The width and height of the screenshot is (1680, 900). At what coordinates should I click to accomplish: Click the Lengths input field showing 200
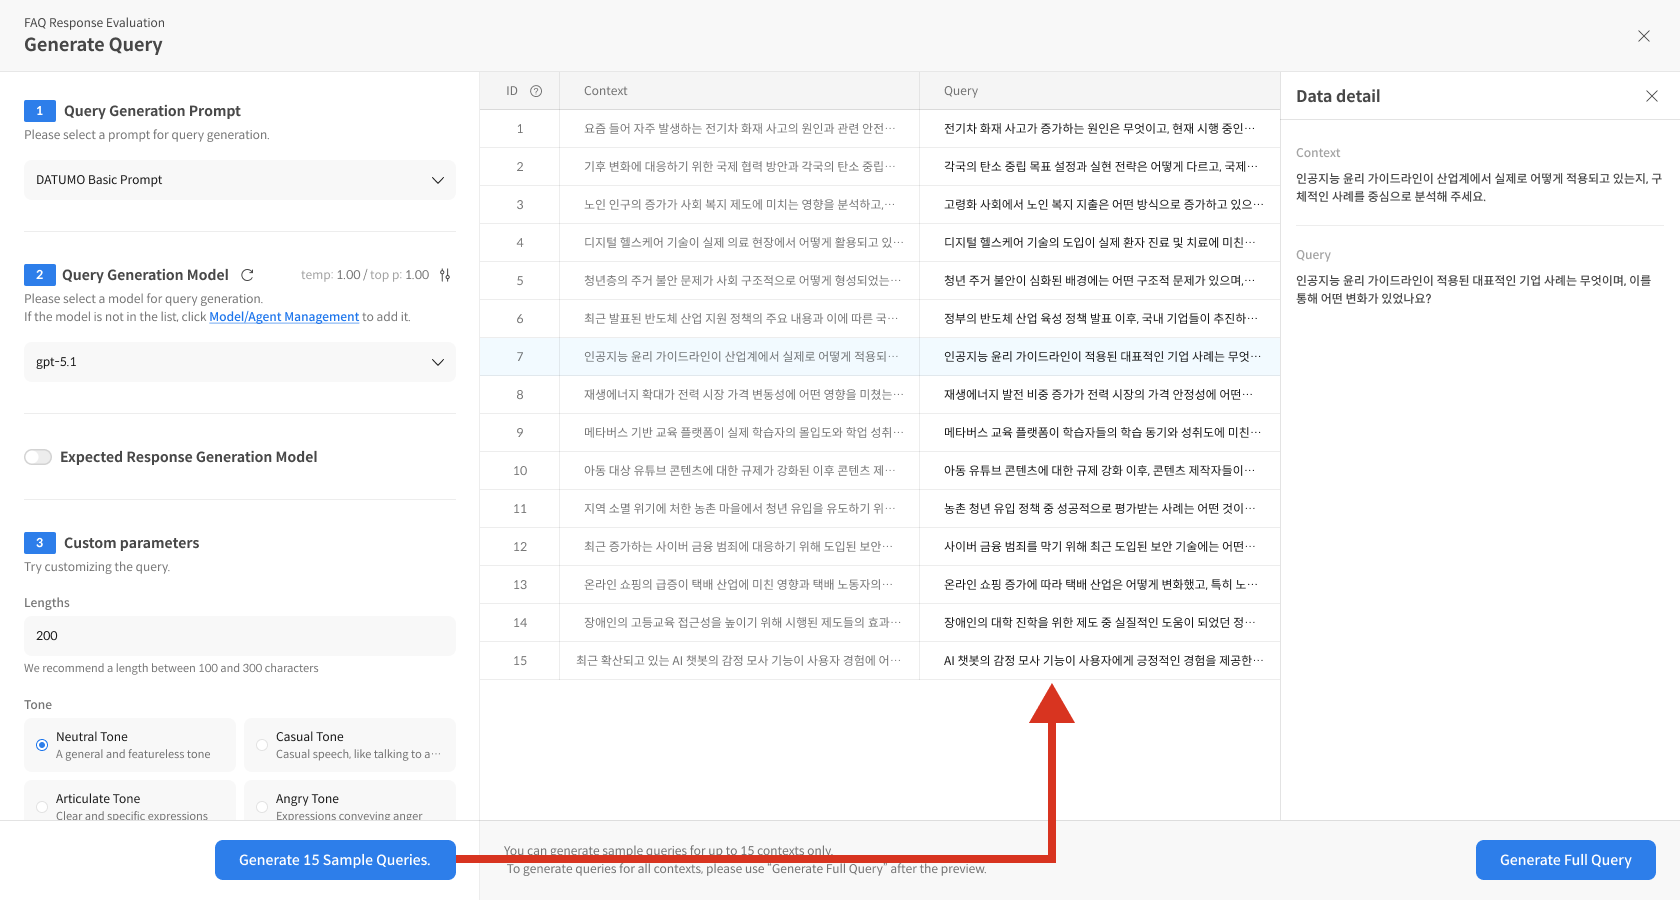pyautogui.click(x=240, y=636)
